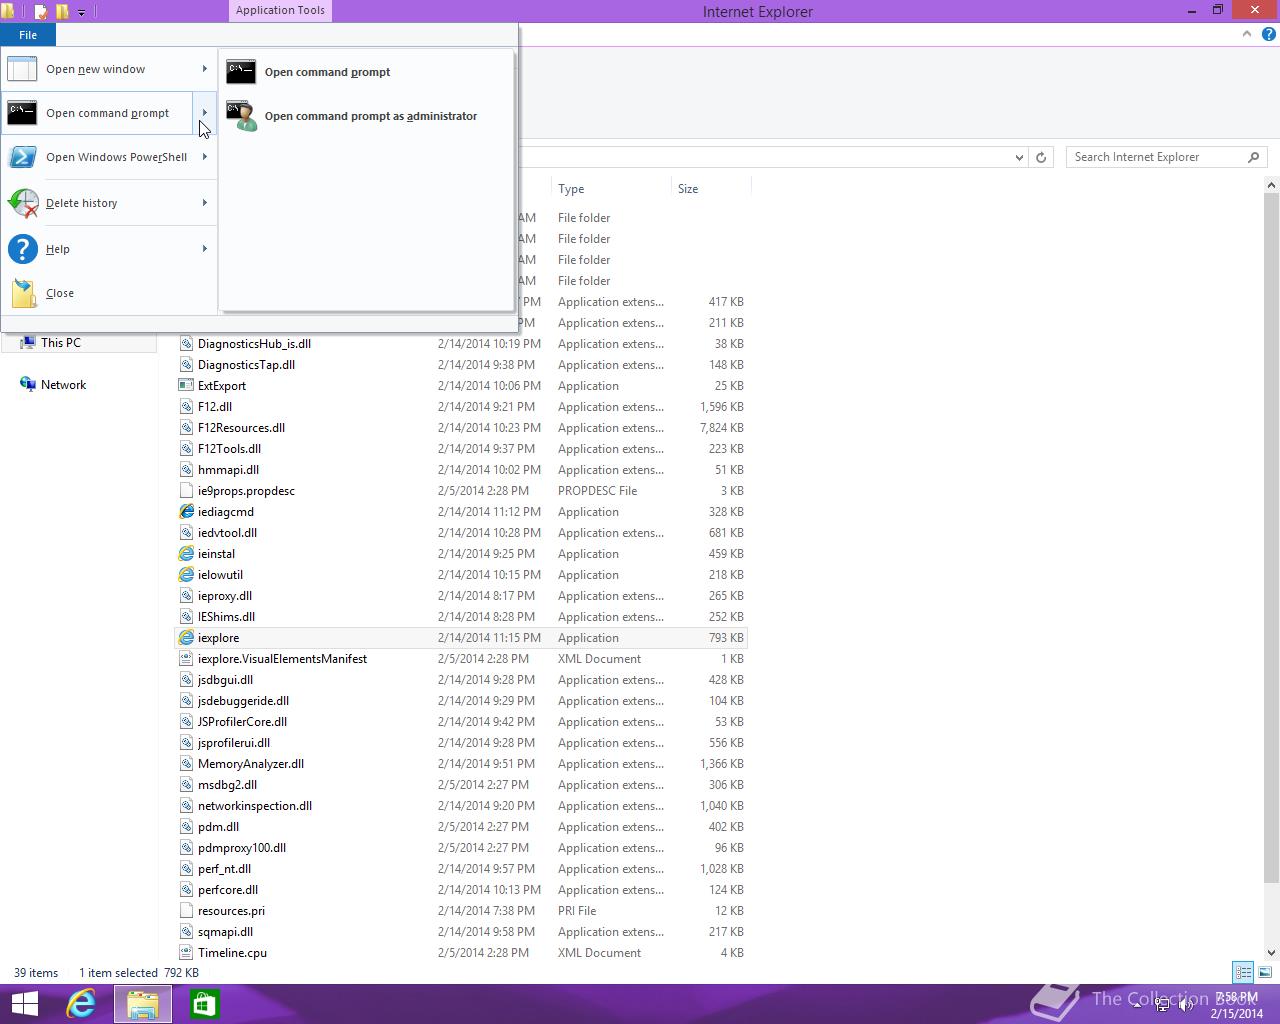Sort by the Type column header
Image resolution: width=1280 pixels, height=1024 pixels.
tap(611, 189)
